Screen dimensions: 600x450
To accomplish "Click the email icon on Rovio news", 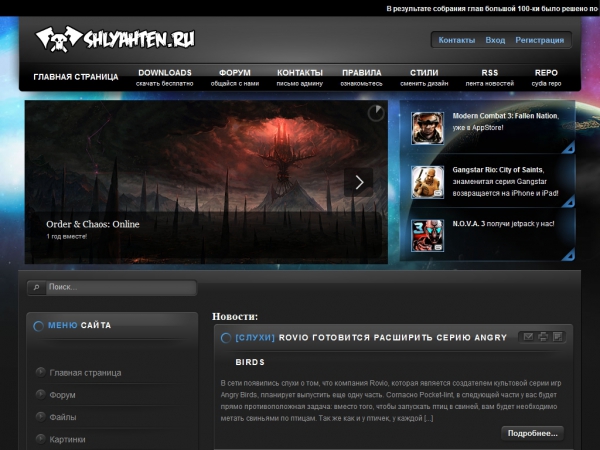I will pyautogui.click(x=528, y=337).
